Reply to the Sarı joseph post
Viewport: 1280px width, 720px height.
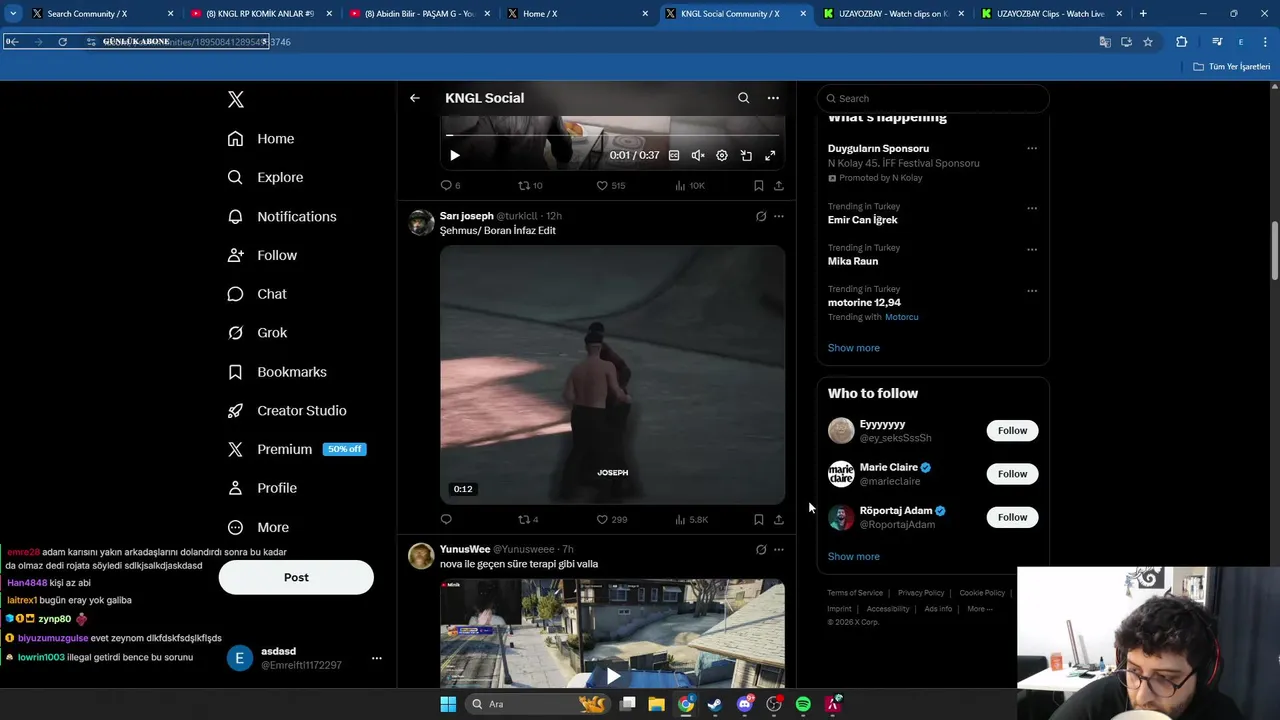[x=446, y=519]
